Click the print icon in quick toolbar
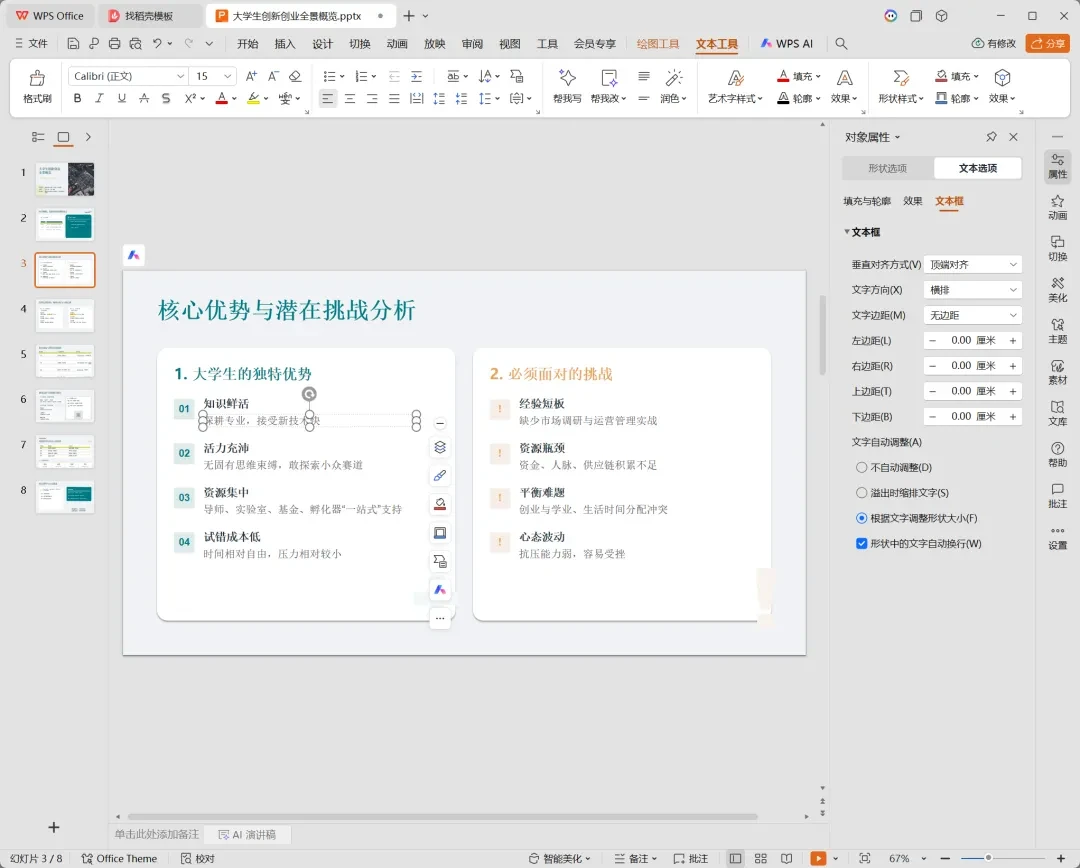This screenshot has height=868, width=1080. [x=114, y=43]
